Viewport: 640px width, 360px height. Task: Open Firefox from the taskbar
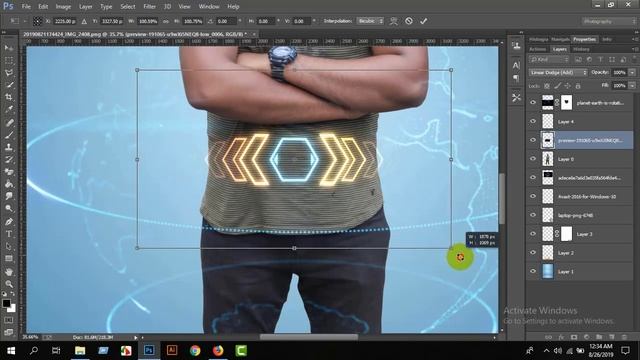coord(218,350)
